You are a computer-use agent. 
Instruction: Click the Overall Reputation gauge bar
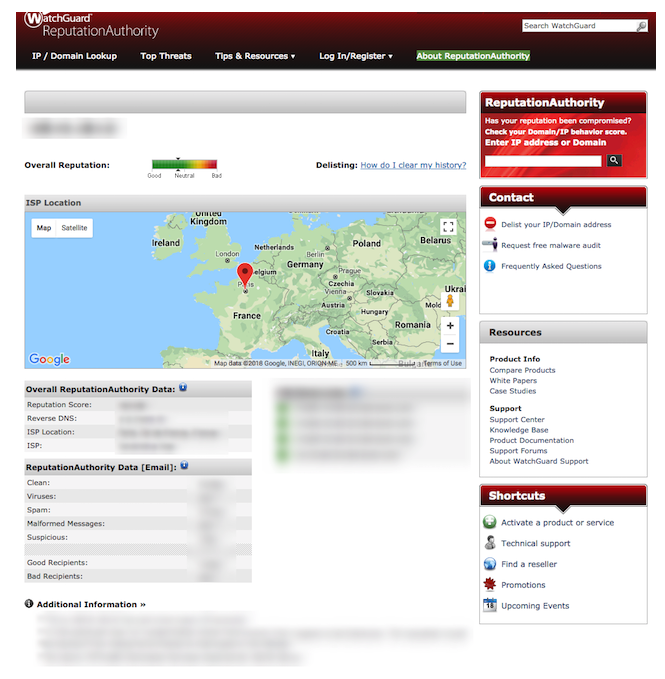pos(184,164)
